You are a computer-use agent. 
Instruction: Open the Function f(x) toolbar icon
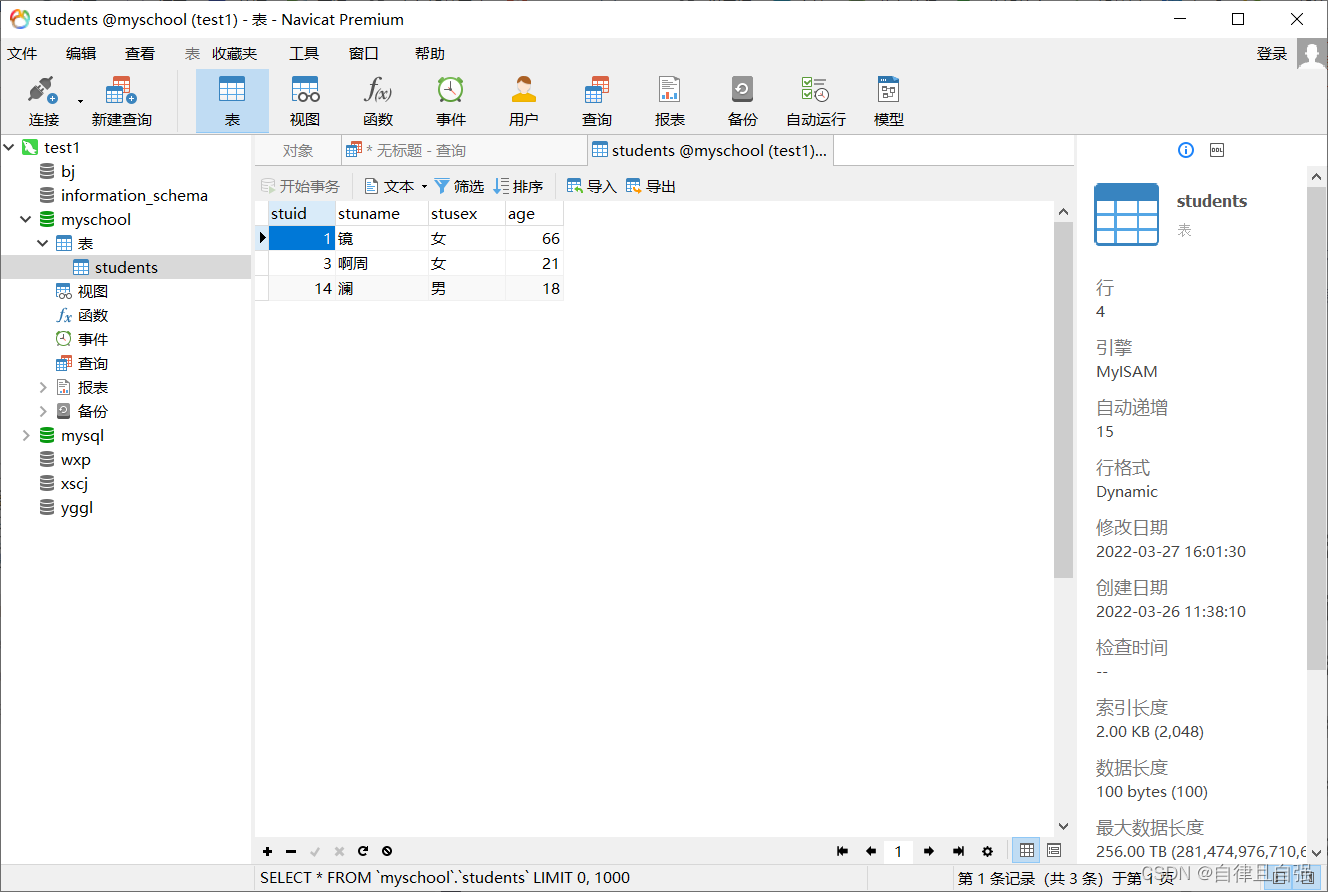point(378,90)
